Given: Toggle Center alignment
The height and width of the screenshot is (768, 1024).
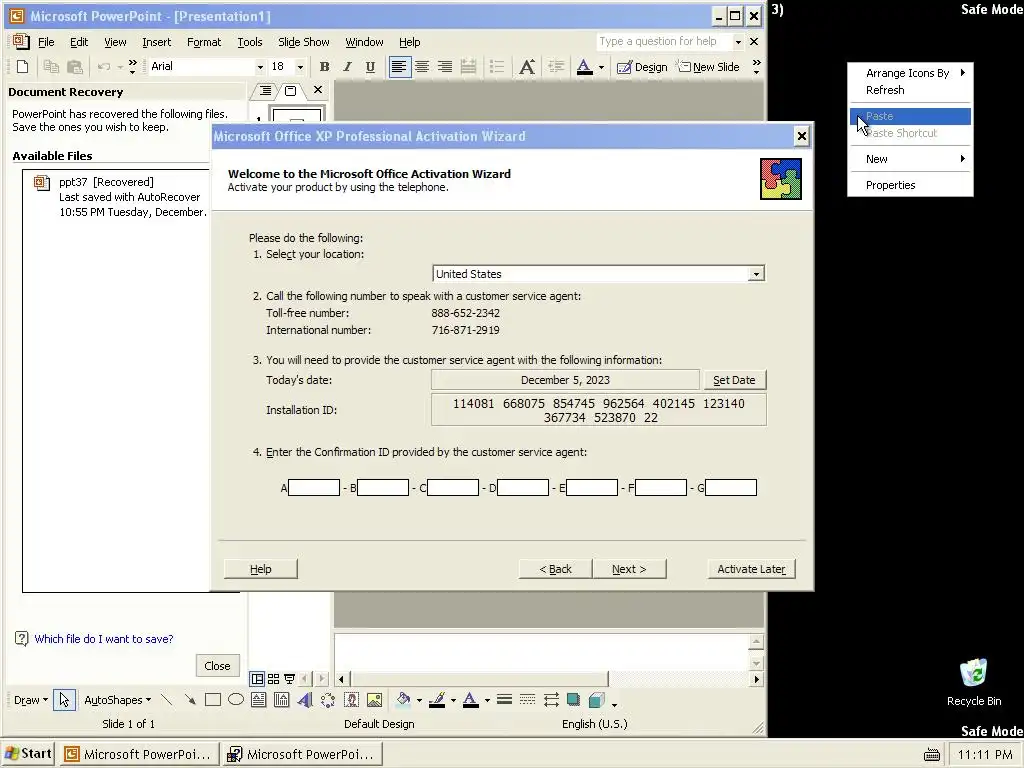Looking at the screenshot, I should tap(422, 67).
